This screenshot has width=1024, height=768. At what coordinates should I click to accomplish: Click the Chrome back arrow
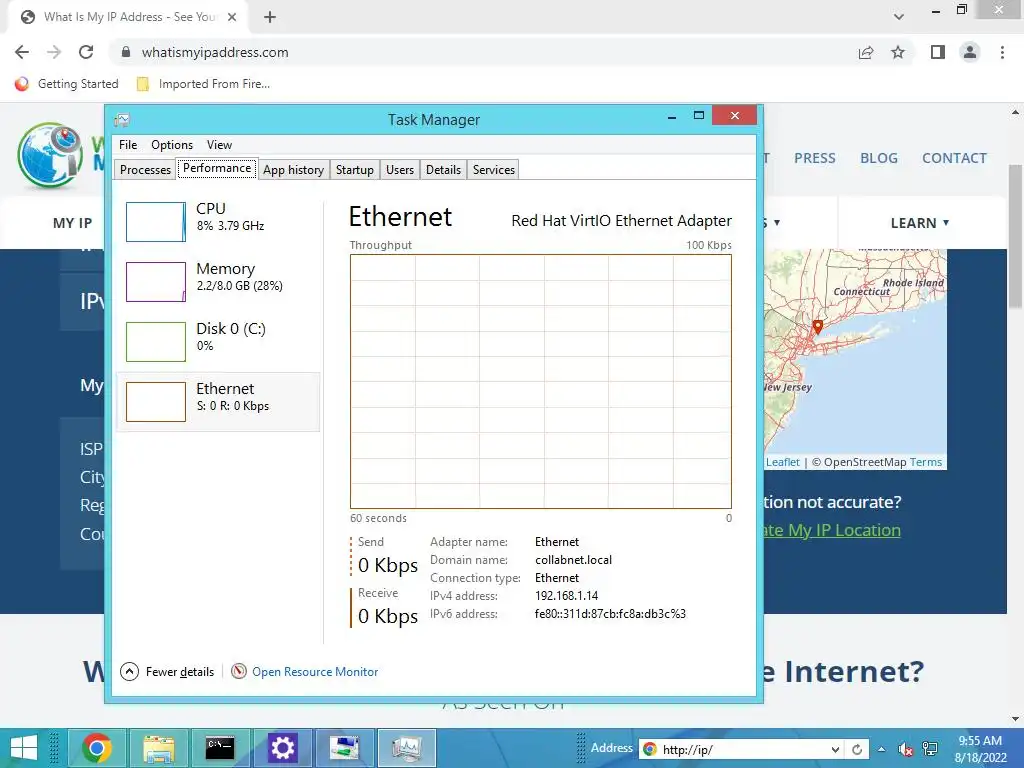[x=22, y=52]
